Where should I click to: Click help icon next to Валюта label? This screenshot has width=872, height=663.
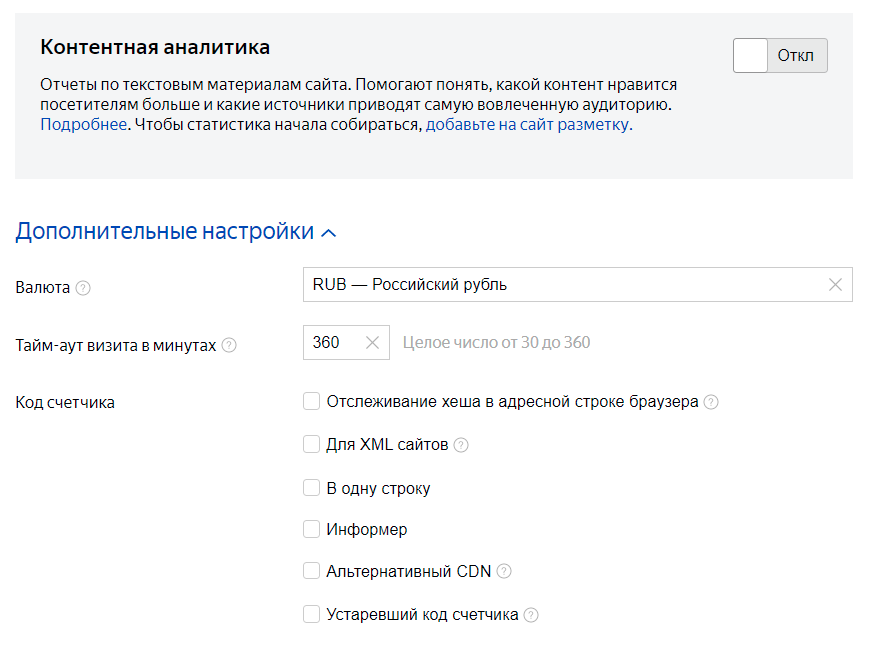(83, 288)
